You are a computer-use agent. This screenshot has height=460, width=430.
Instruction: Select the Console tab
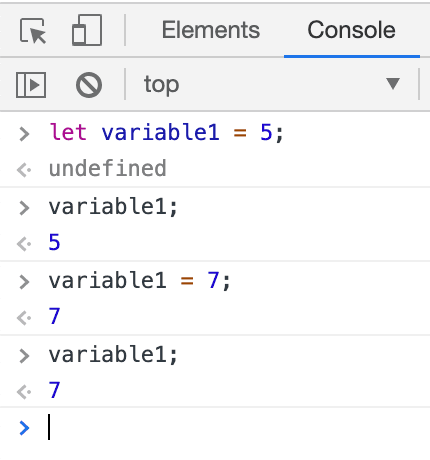[x=351, y=30]
